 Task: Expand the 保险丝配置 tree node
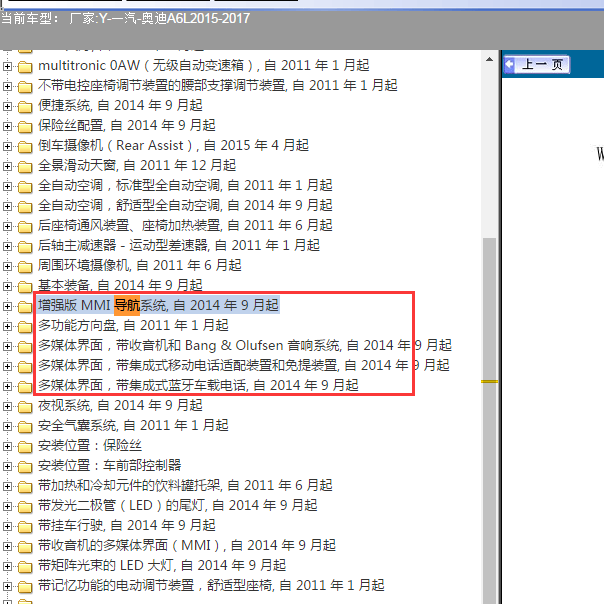[x=7, y=126]
